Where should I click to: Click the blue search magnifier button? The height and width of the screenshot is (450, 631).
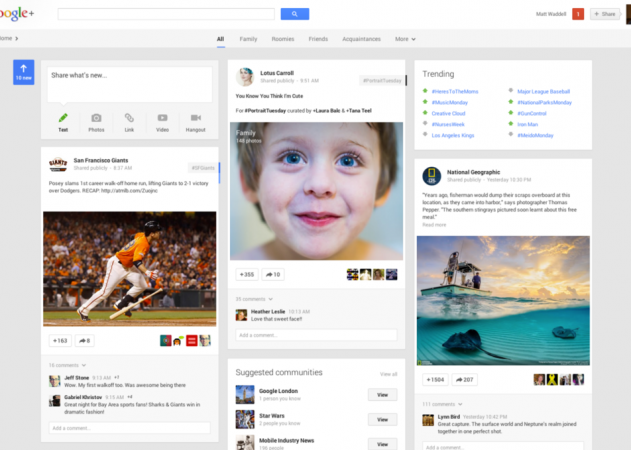[x=294, y=14]
